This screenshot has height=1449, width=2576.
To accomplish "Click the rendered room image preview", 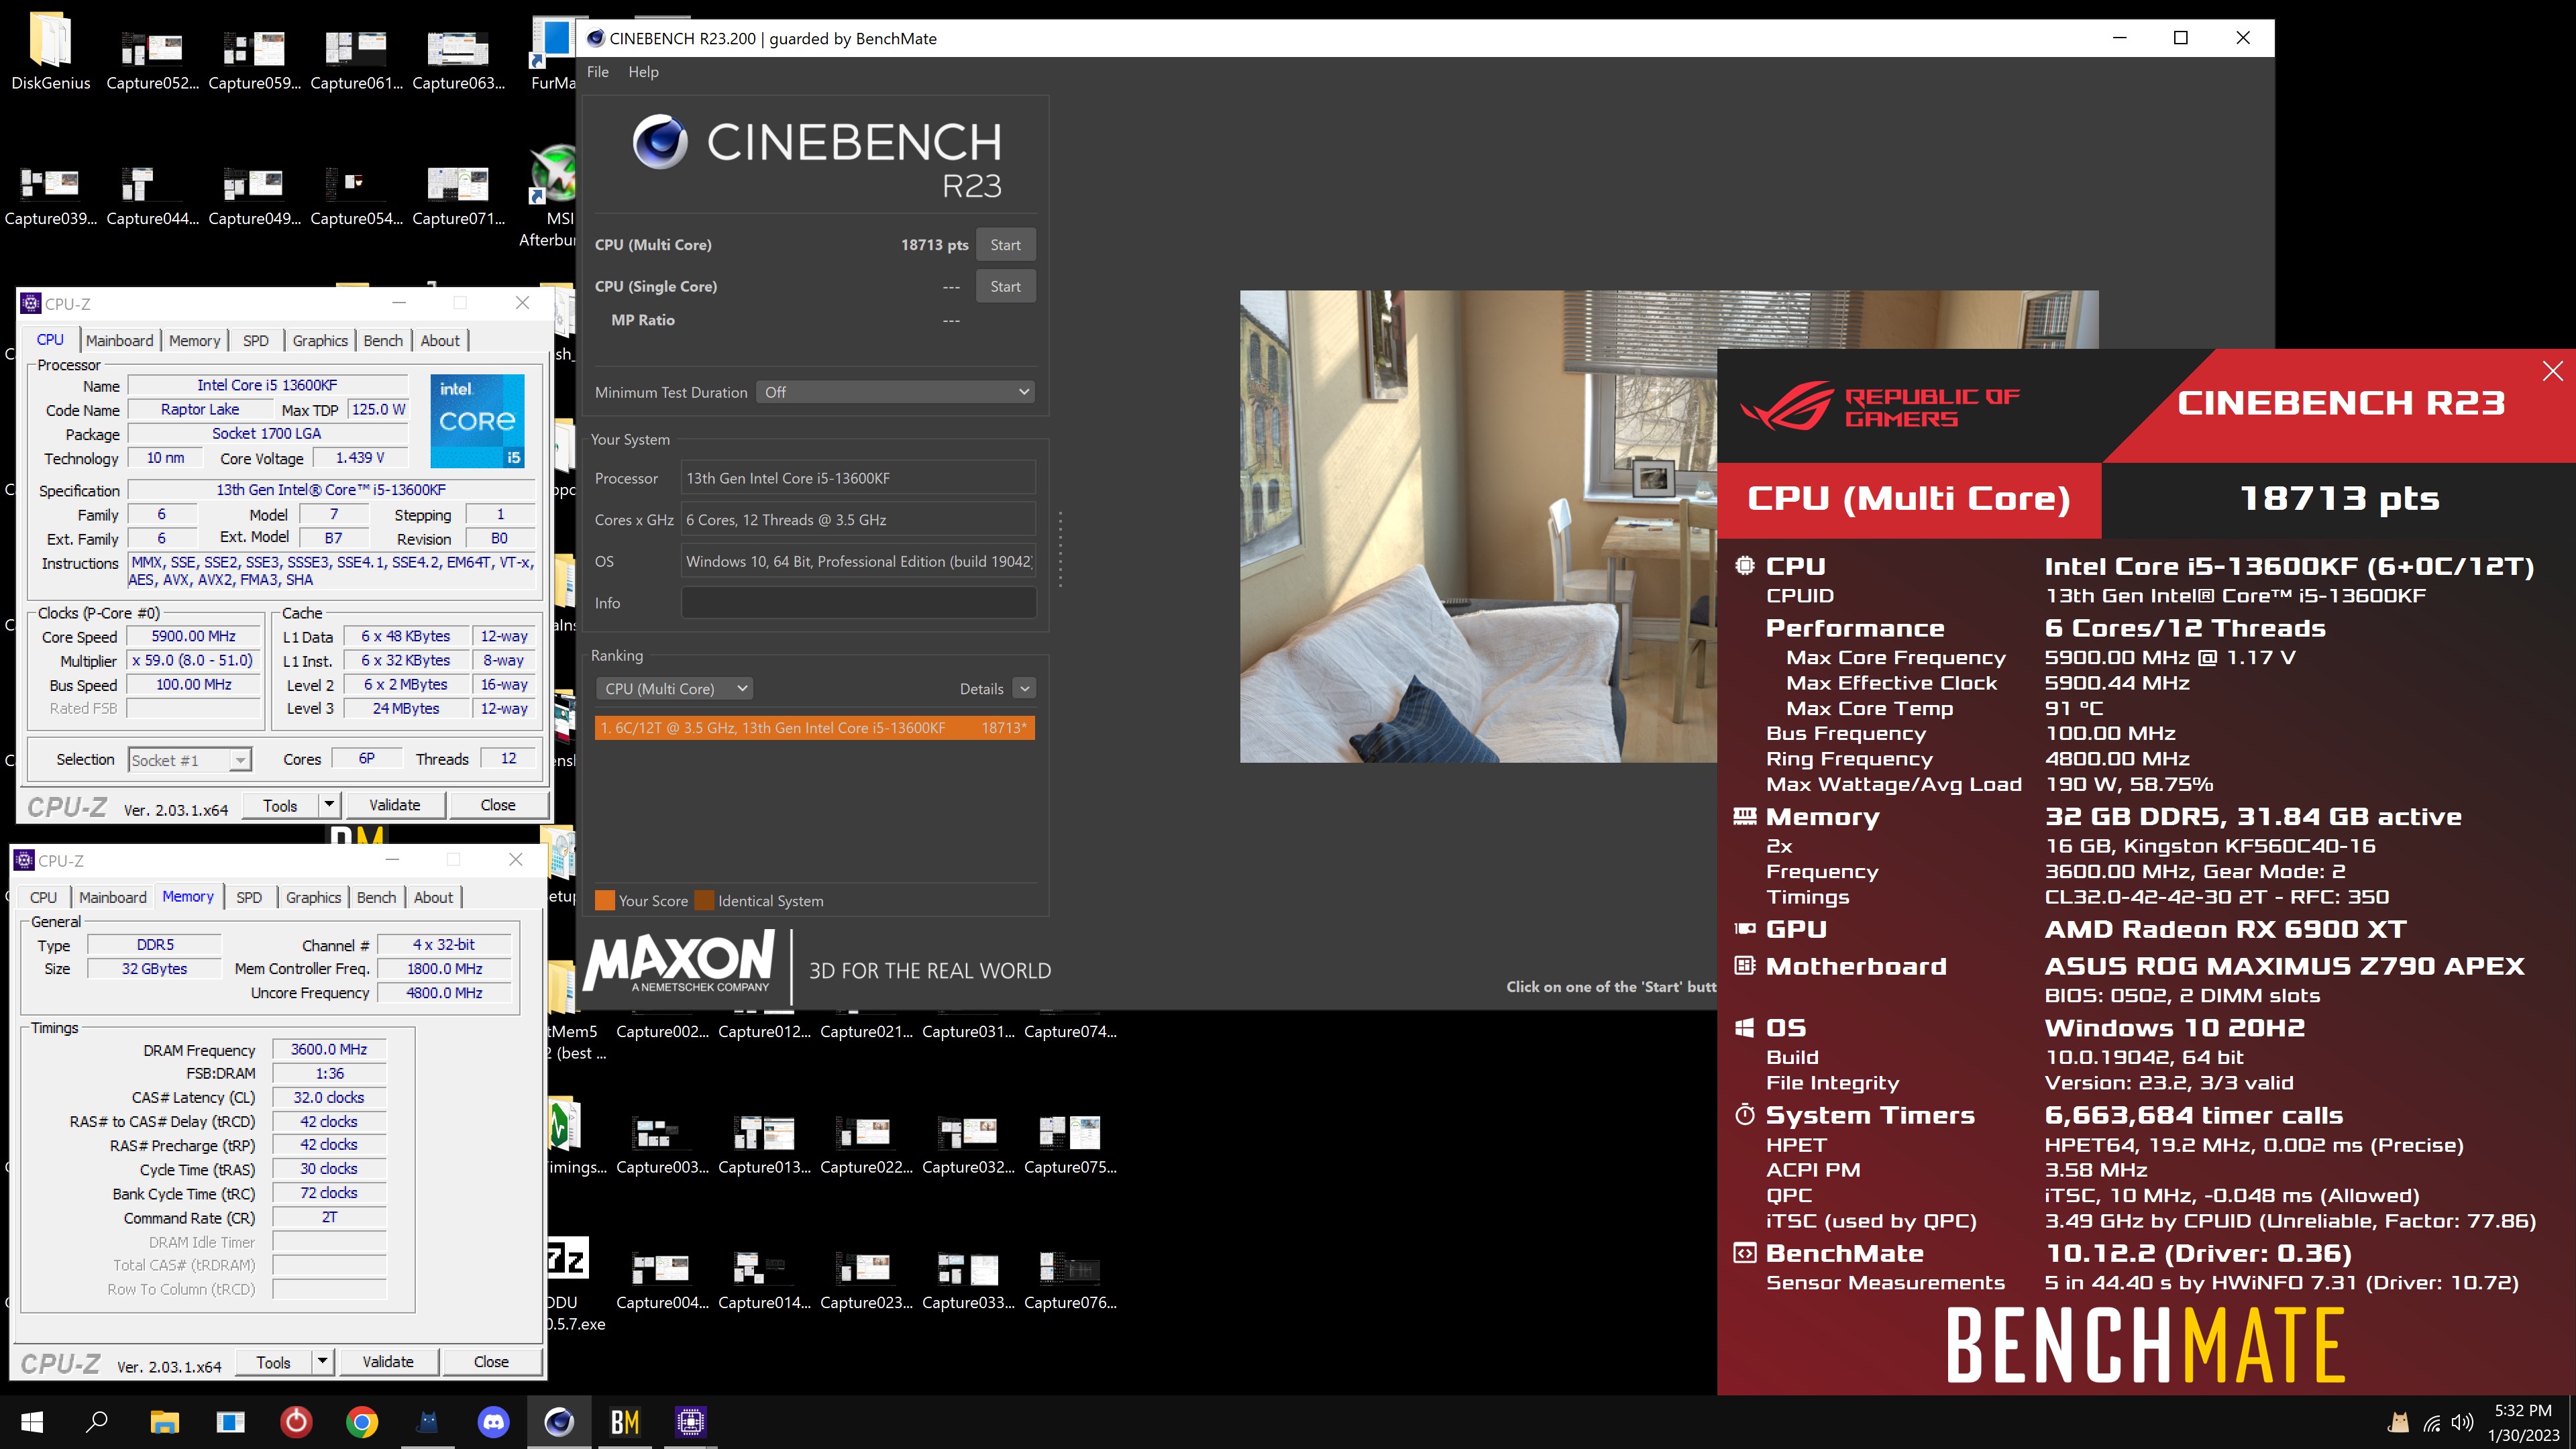I will (x=1478, y=527).
